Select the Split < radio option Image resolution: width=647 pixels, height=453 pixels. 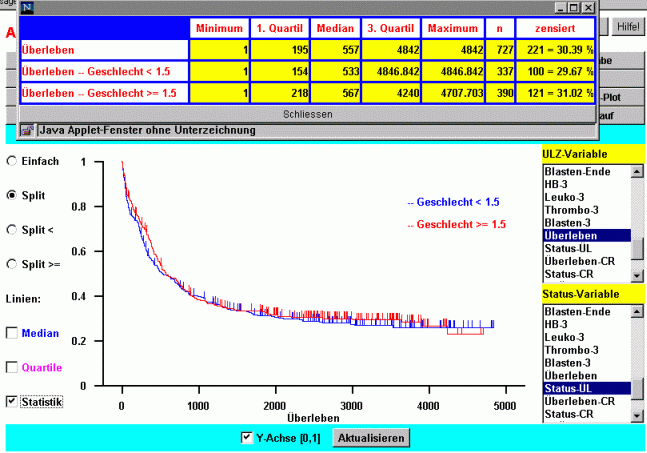[x=12, y=229]
